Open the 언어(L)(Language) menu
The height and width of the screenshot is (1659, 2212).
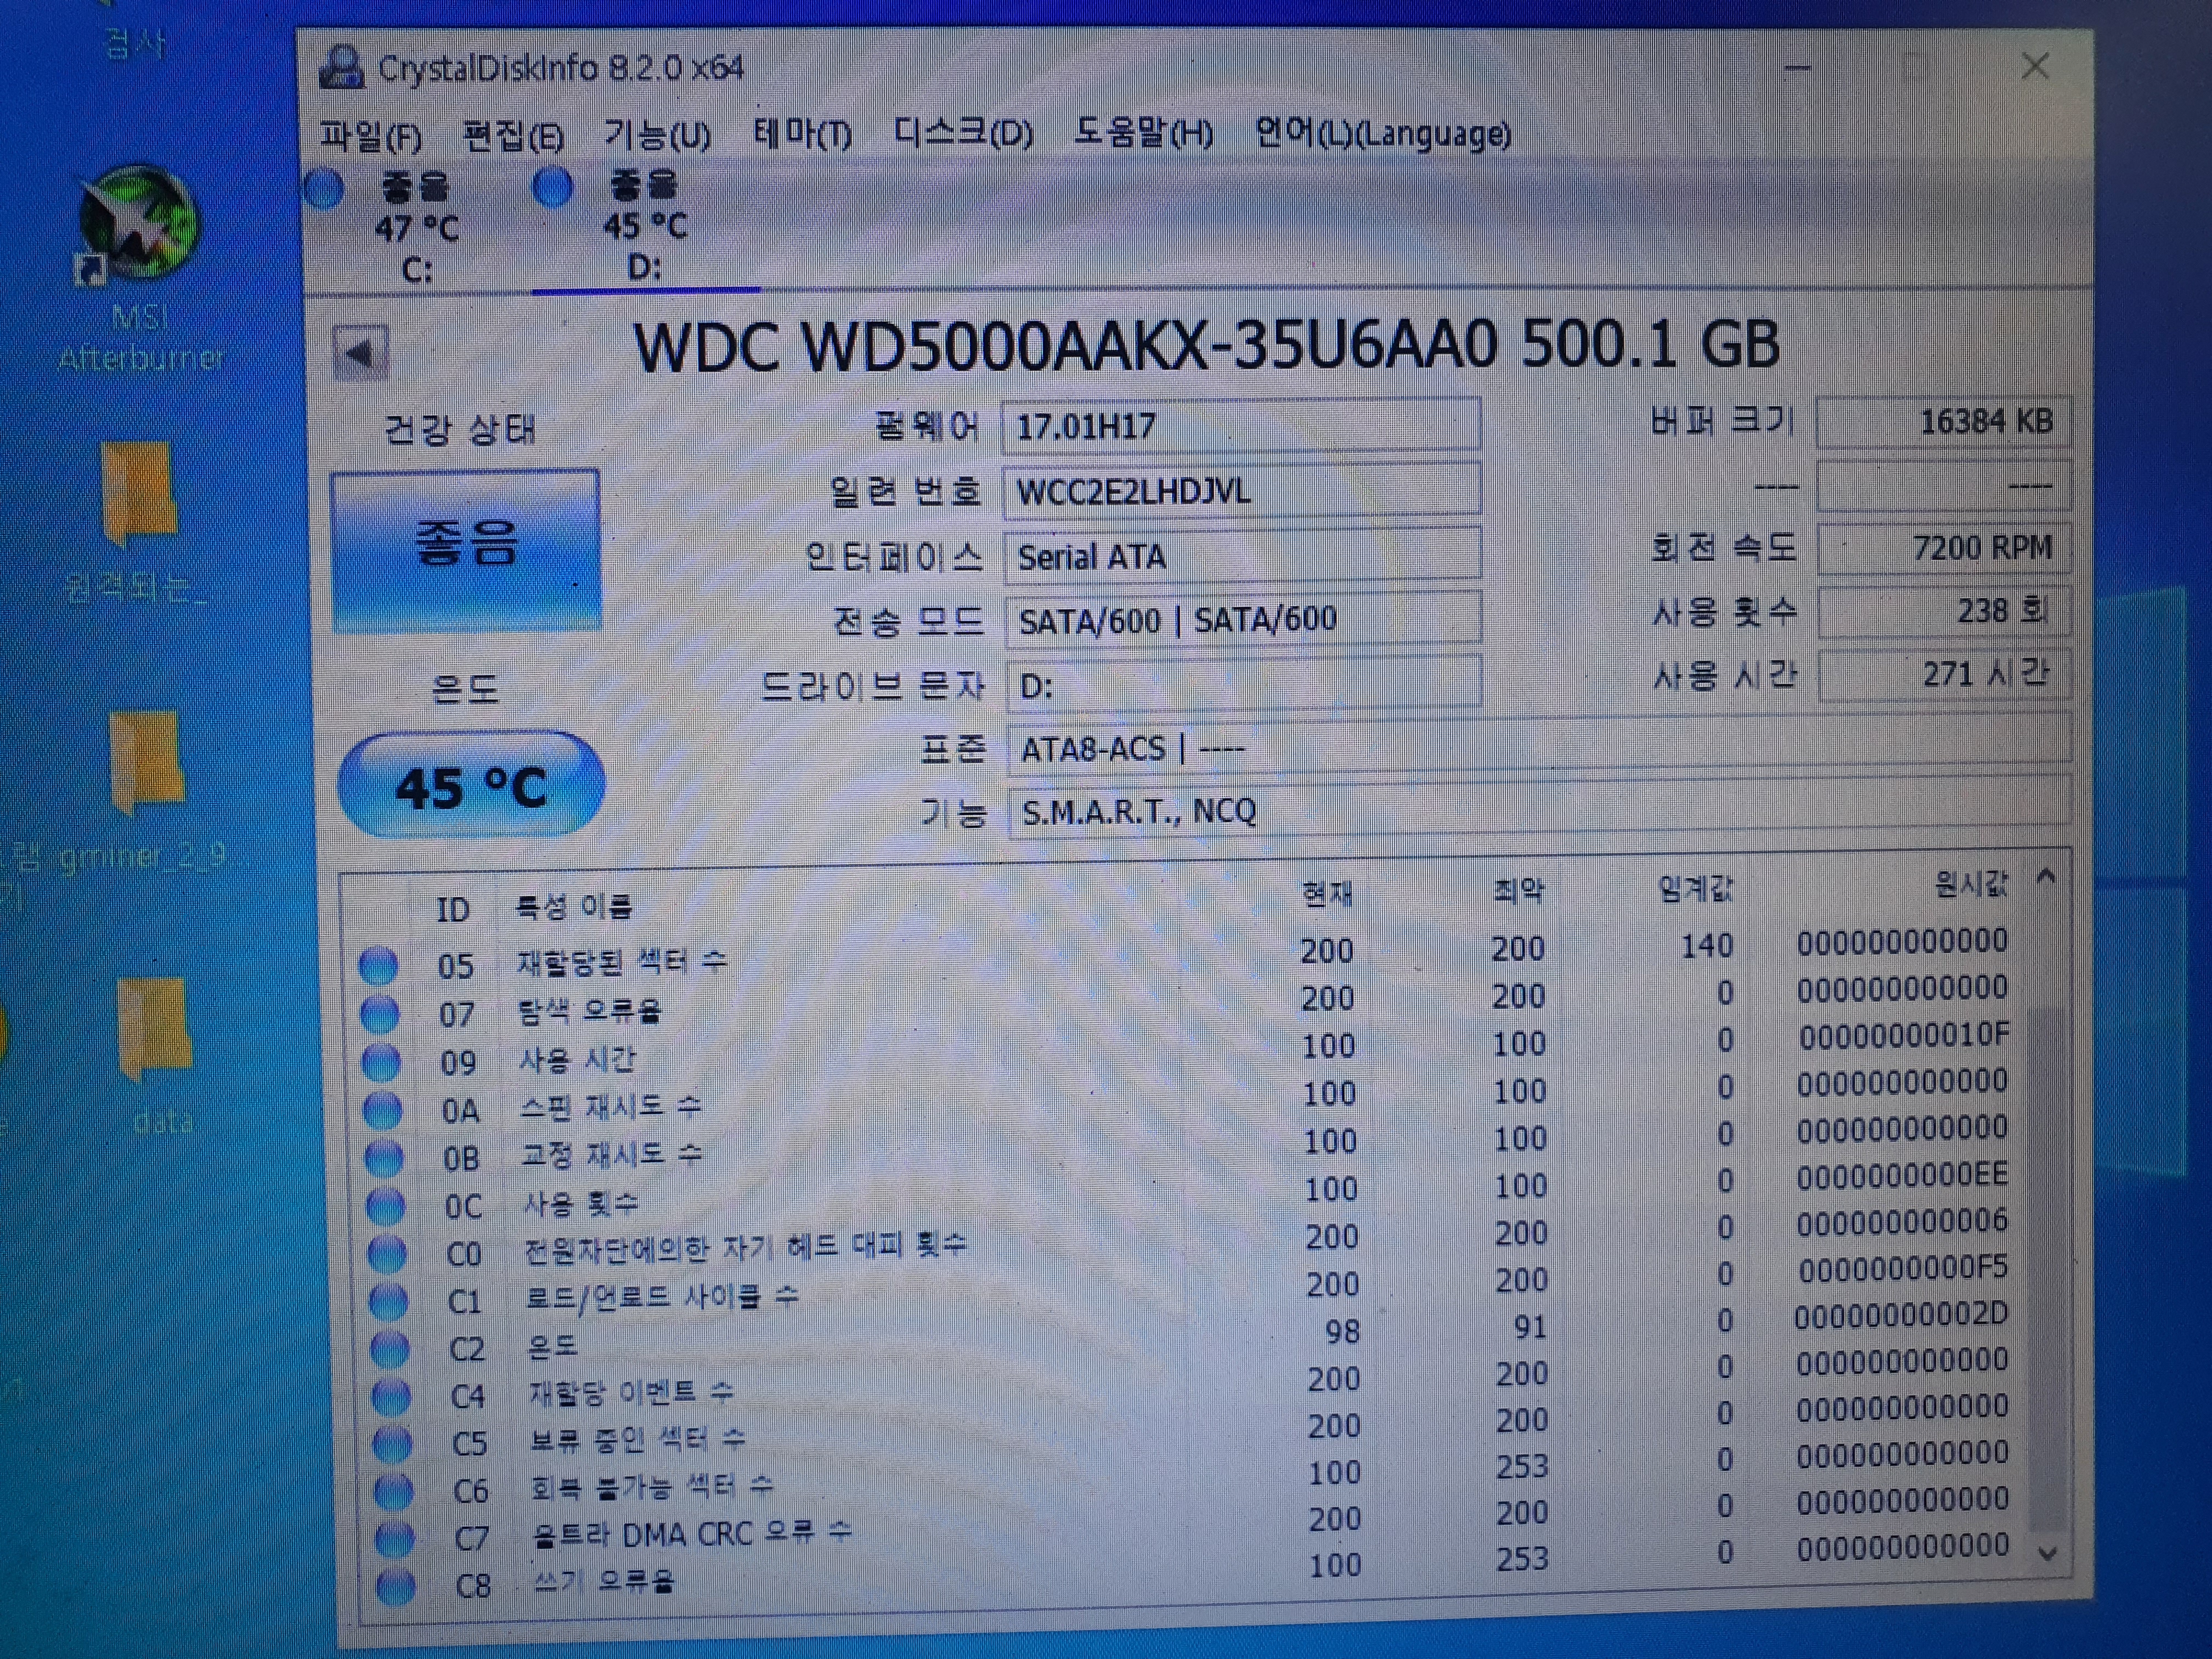(x=1383, y=133)
